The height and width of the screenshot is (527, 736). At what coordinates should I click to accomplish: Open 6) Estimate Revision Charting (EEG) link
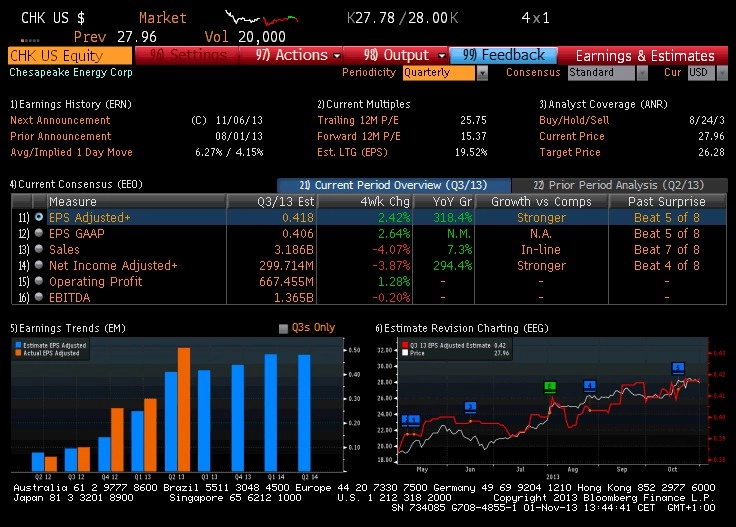pos(462,328)
